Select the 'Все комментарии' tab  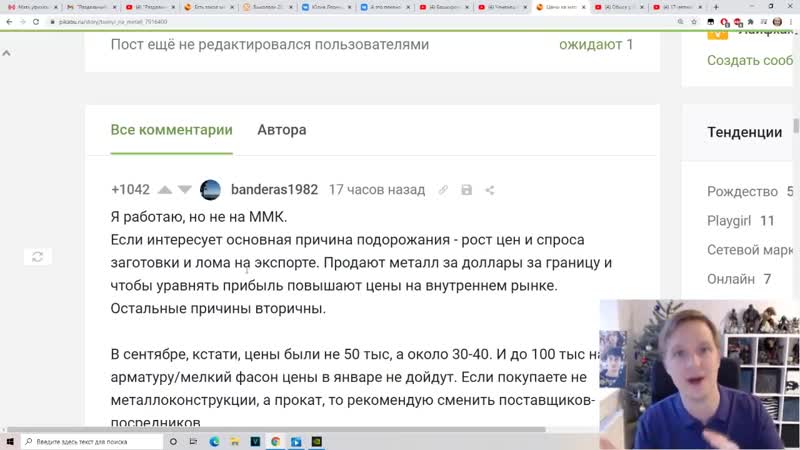[x=171, y=130]
